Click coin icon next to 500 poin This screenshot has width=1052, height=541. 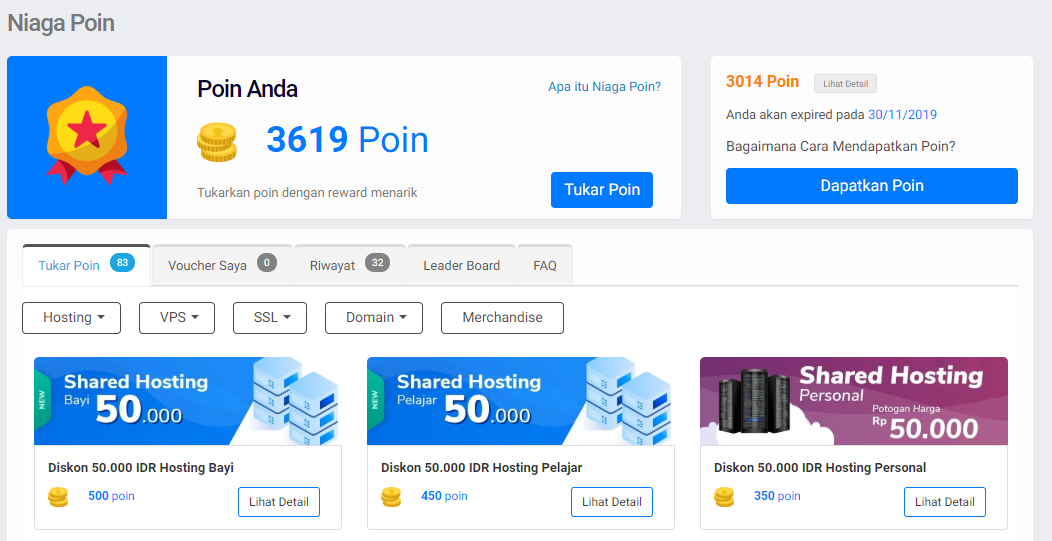click(58, 497)
